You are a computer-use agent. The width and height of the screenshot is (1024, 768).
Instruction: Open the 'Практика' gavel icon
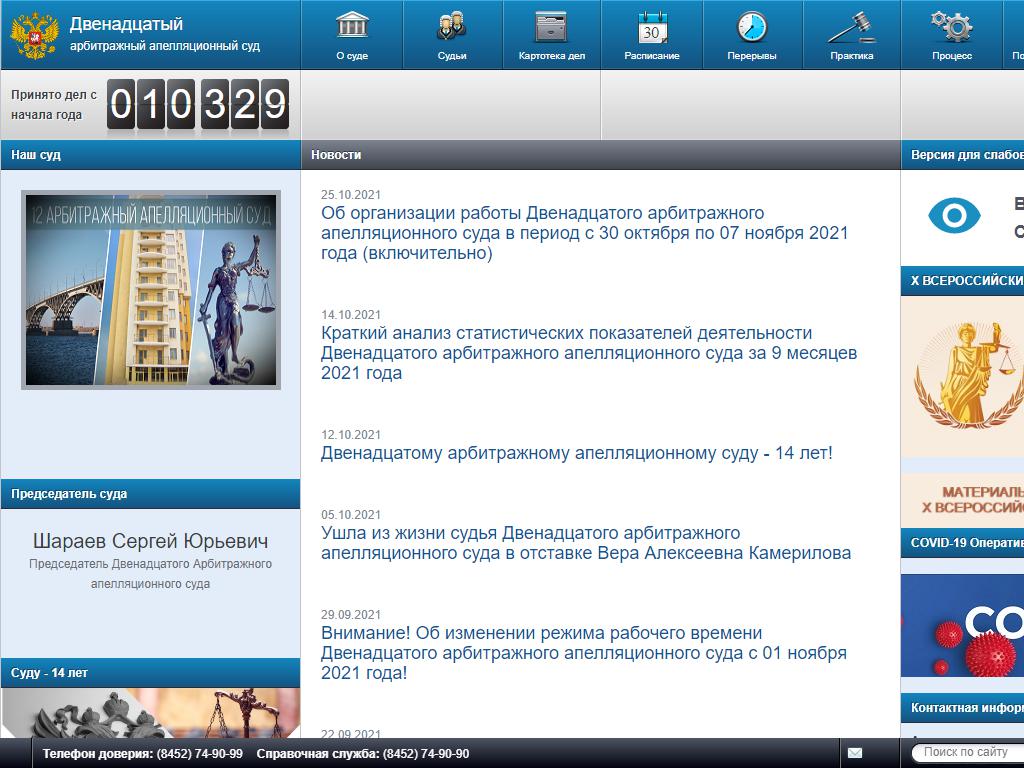click(x=851, y=27)
